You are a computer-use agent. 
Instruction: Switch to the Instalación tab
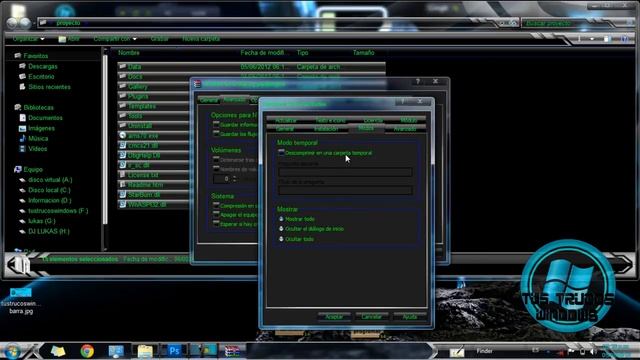[326, 129]
